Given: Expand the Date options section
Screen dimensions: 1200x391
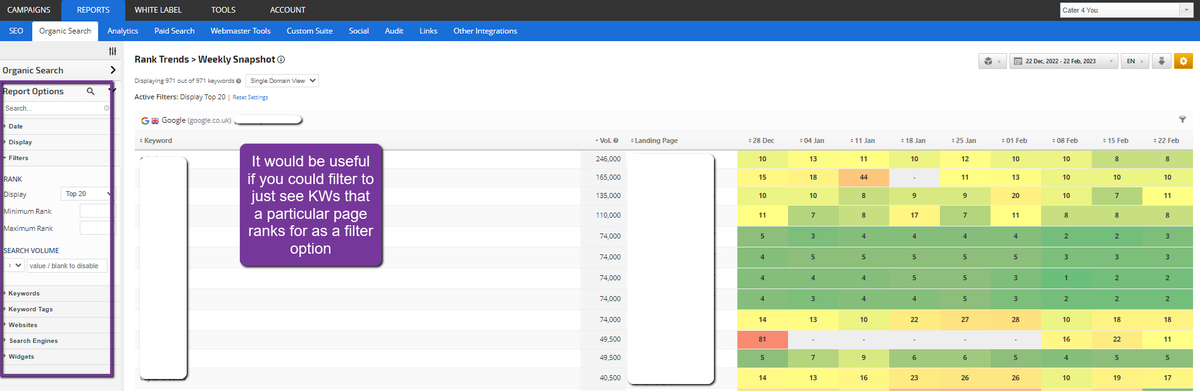Looking at the screenshot, I should point(16,126).
